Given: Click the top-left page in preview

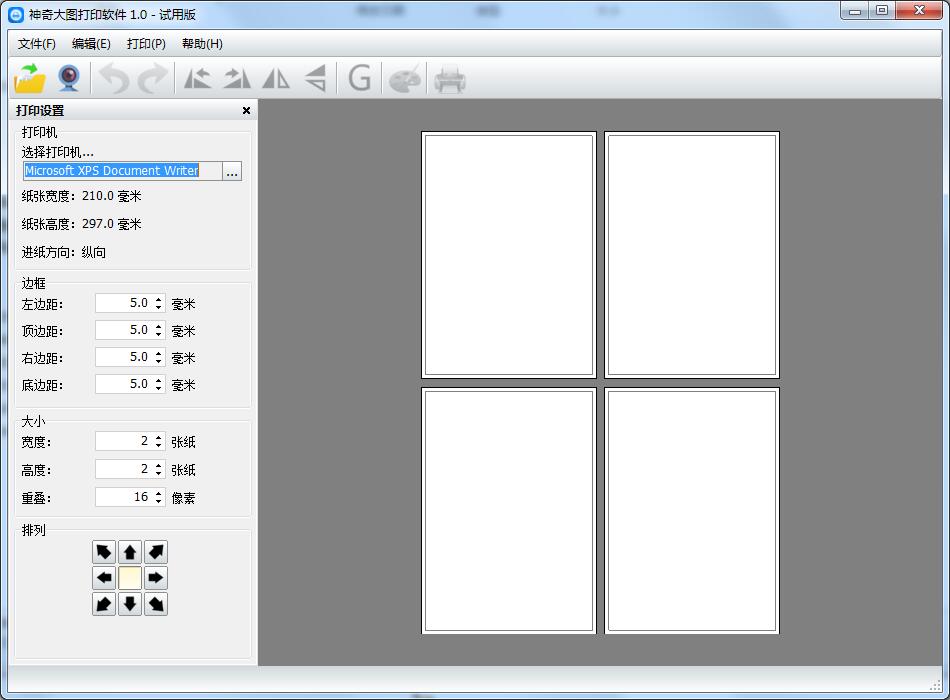Looking at the screenshot, I should [x=509, y=255].
